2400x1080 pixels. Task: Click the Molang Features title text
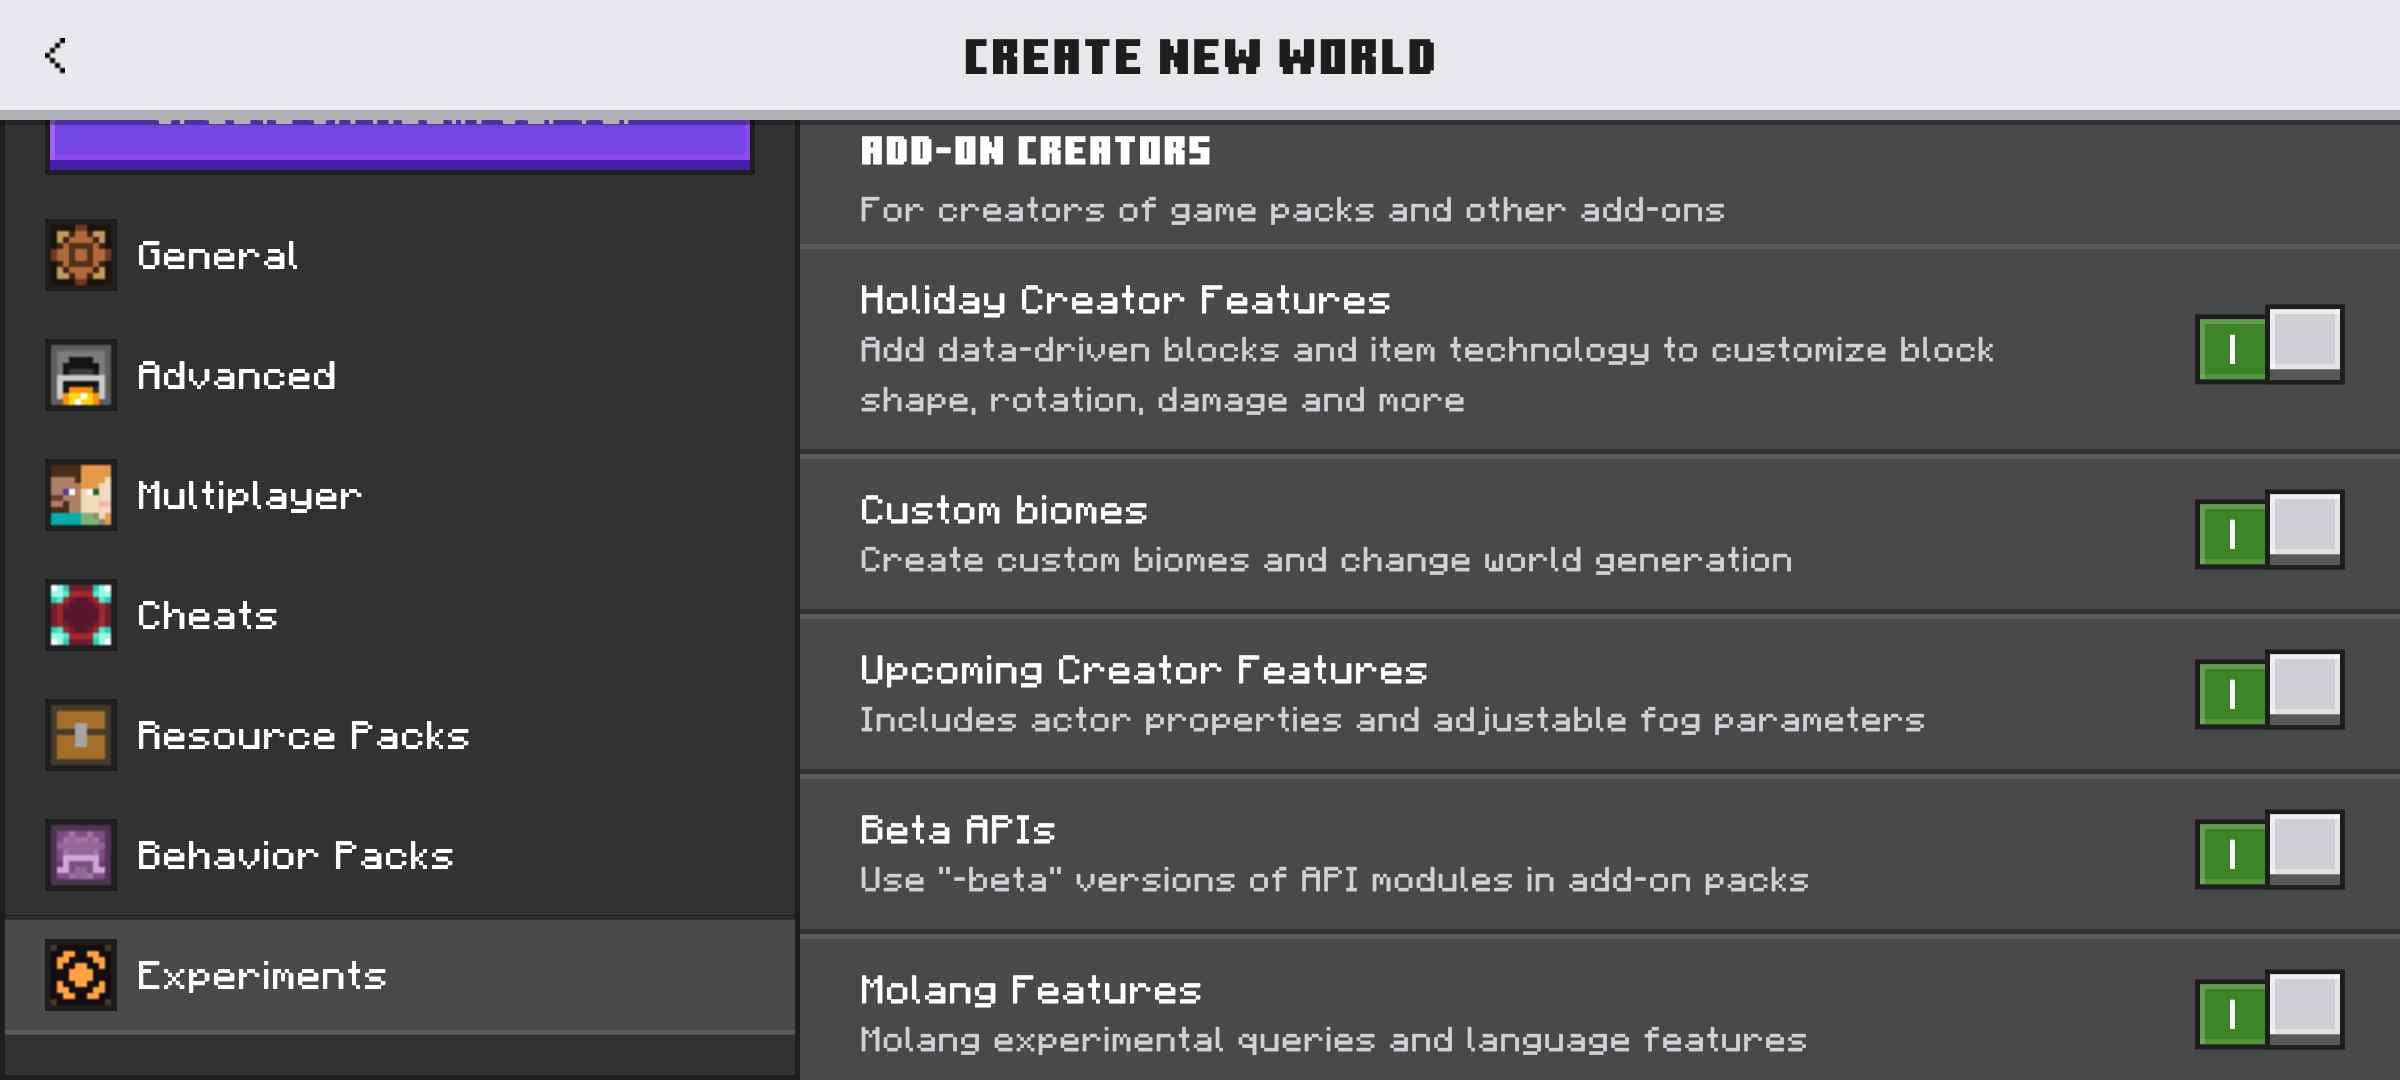tap(1030, 990)
